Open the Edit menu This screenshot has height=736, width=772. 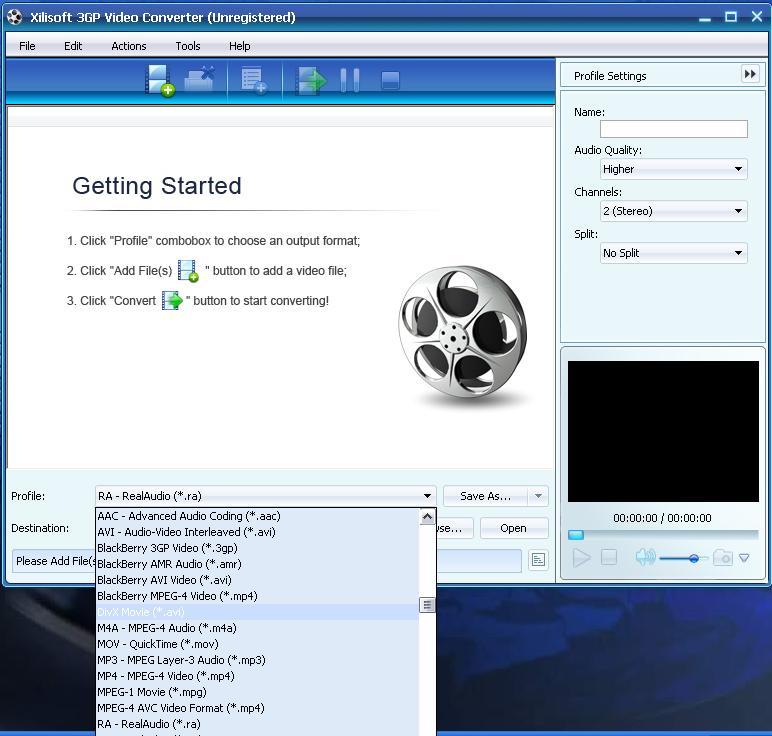coord(73,46)
